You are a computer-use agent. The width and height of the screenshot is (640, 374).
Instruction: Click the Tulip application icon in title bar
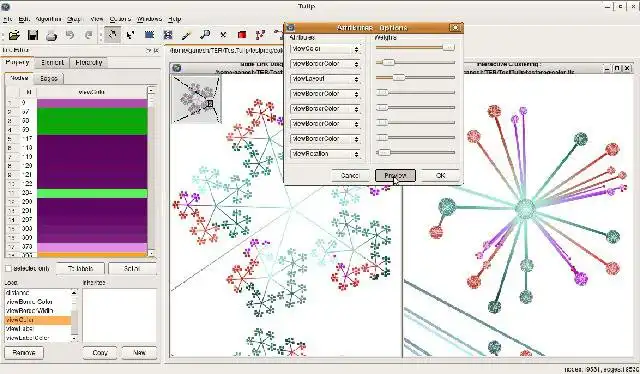5,7
